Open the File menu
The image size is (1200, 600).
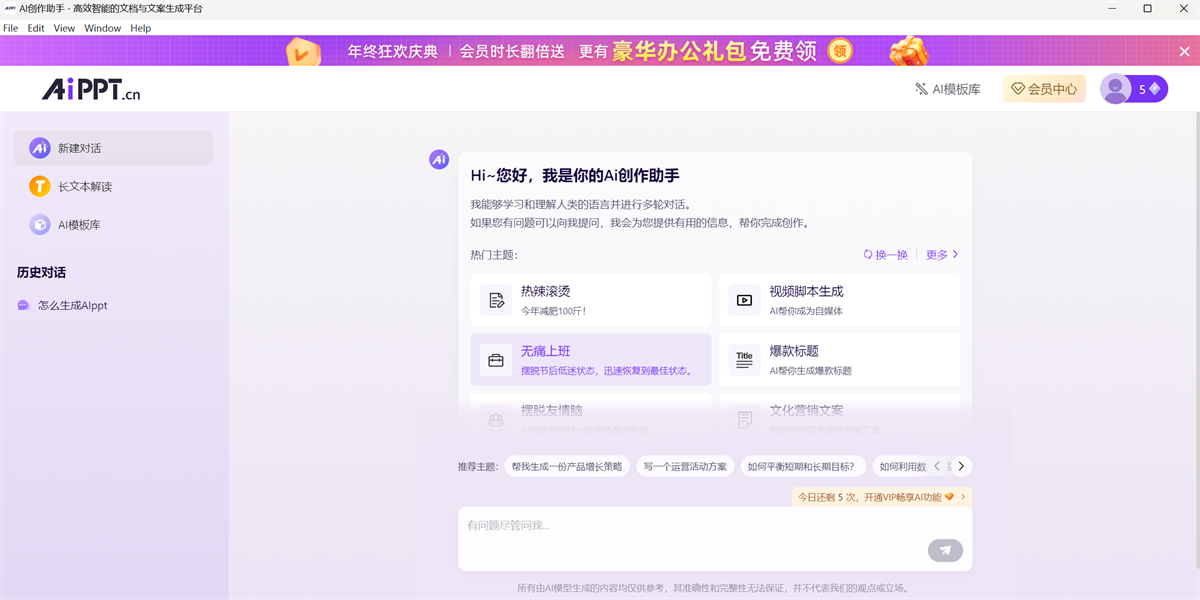click(x=11, y=28)
